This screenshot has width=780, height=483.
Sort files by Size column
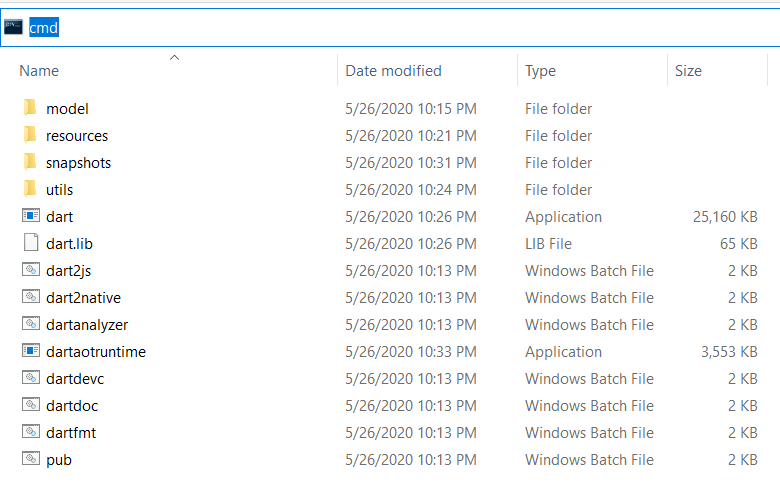pos(688,71)
